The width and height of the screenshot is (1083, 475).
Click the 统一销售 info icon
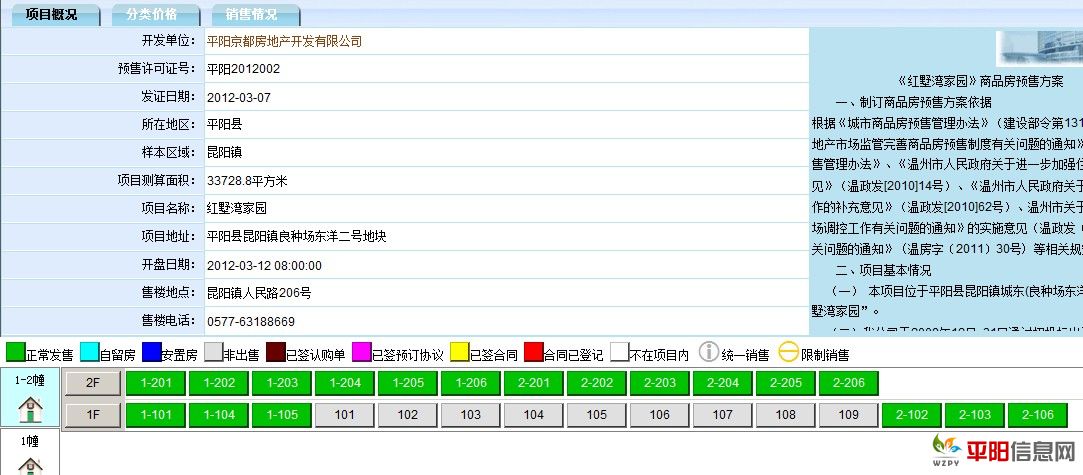click(x=709, y=352)
